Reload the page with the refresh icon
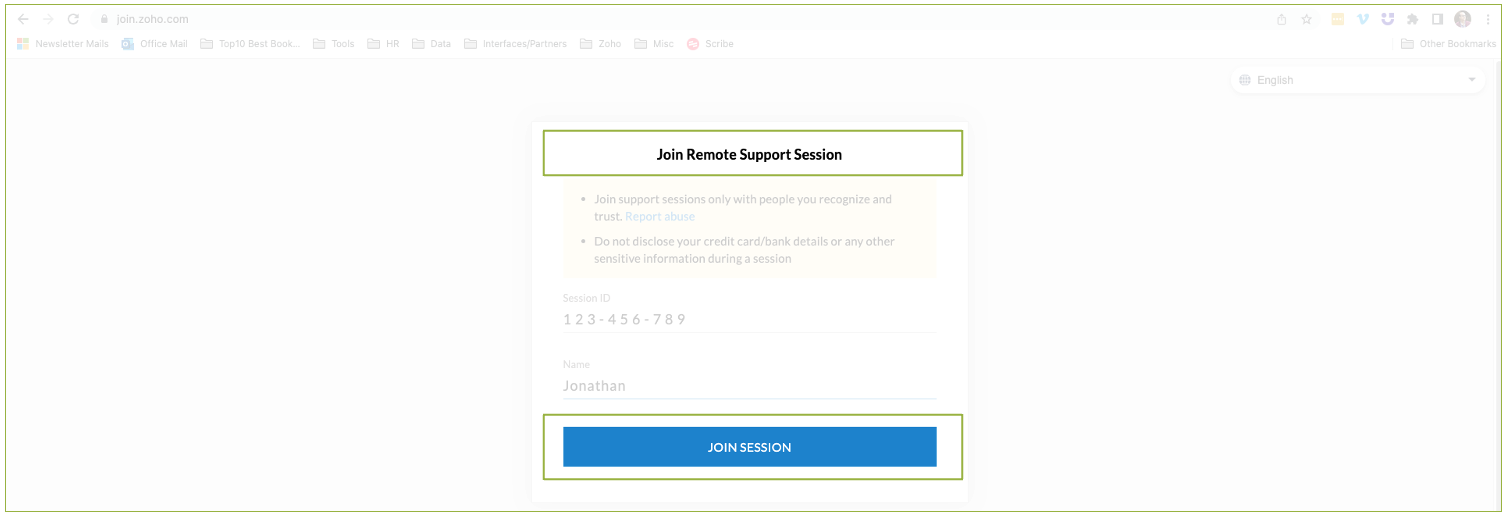Image resolution: width=1506 pixels, height=515 pixels. pyautogui.click(x=73, y=19)
